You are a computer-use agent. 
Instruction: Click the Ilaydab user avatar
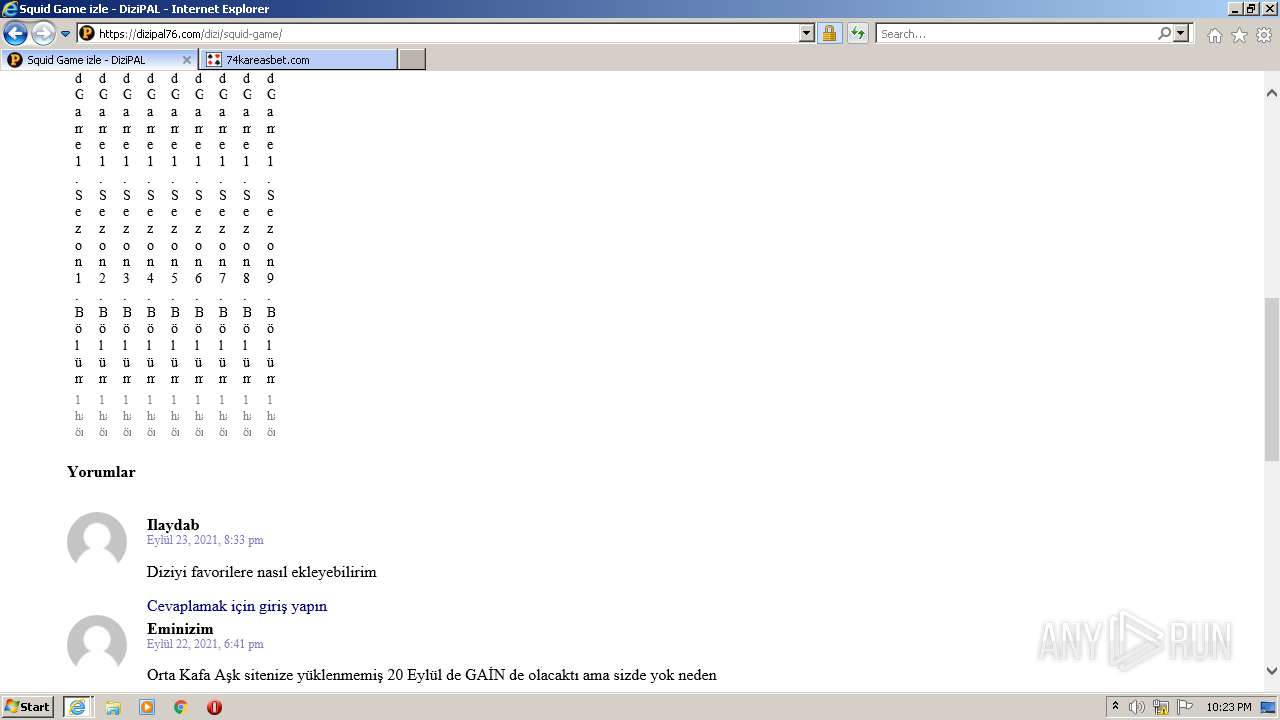(x=97, y=542)
